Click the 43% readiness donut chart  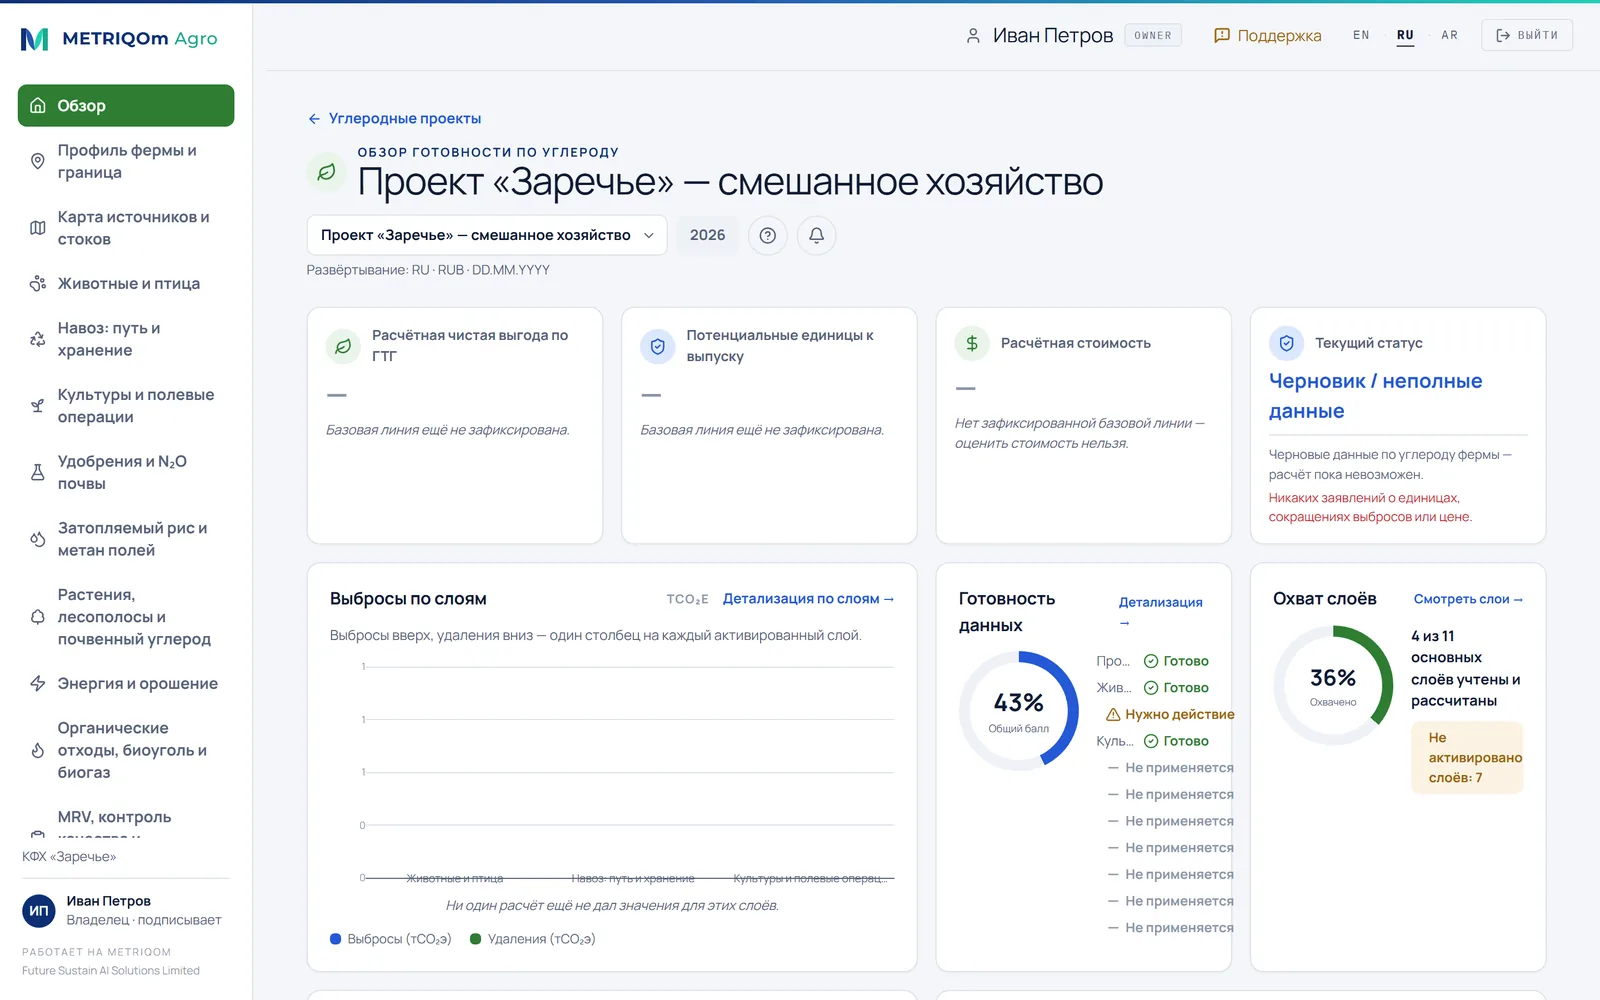(x=1019, y=711)
